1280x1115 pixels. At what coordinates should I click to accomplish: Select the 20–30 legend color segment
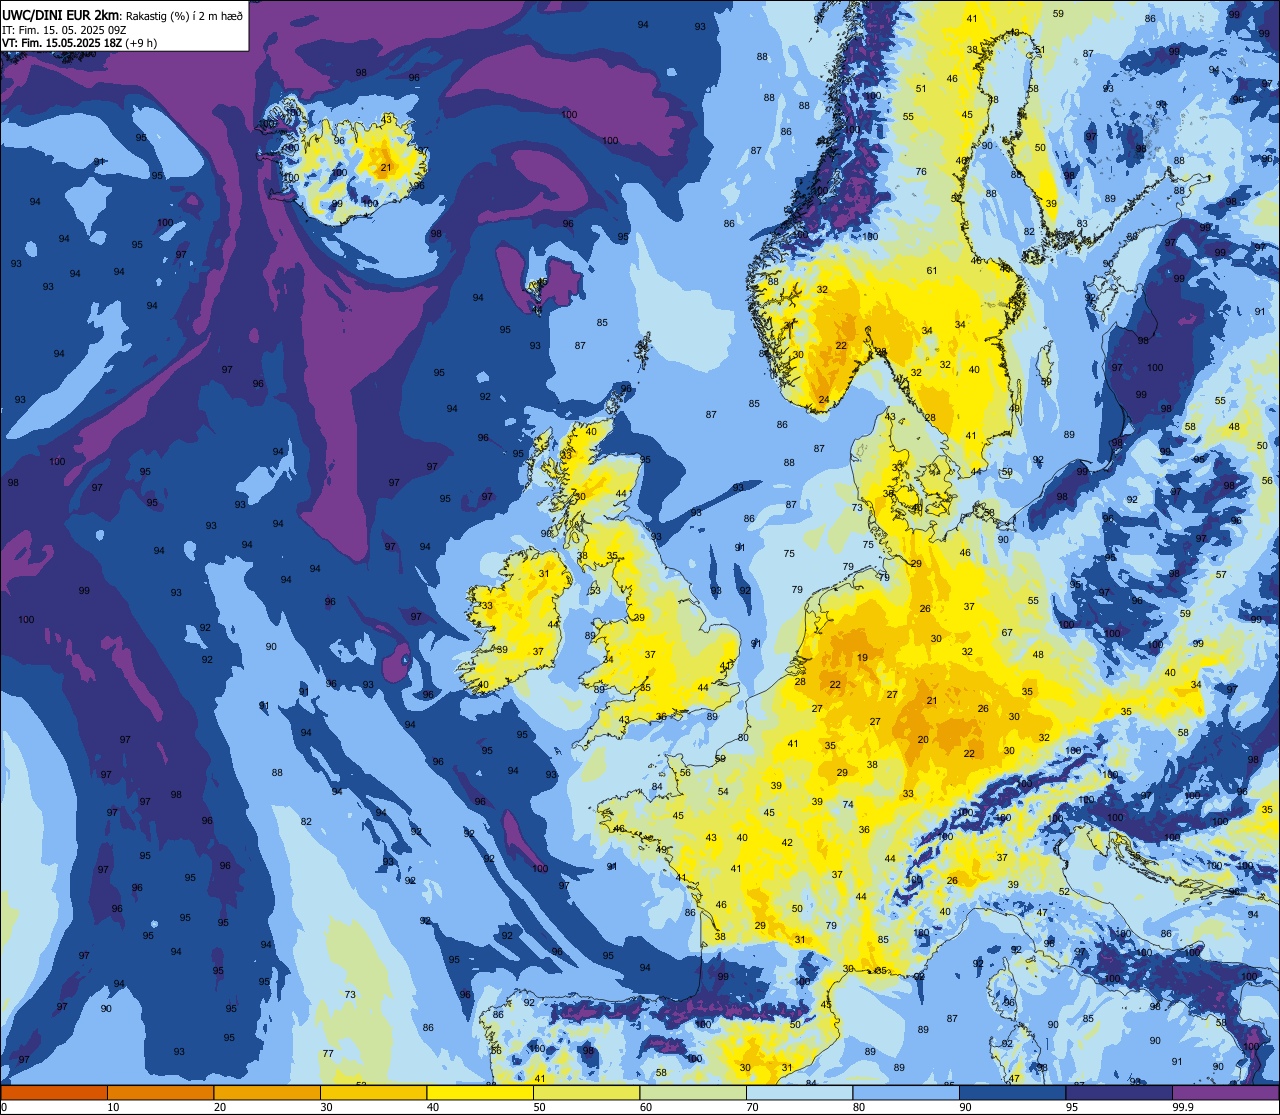tap(267, 1092)
